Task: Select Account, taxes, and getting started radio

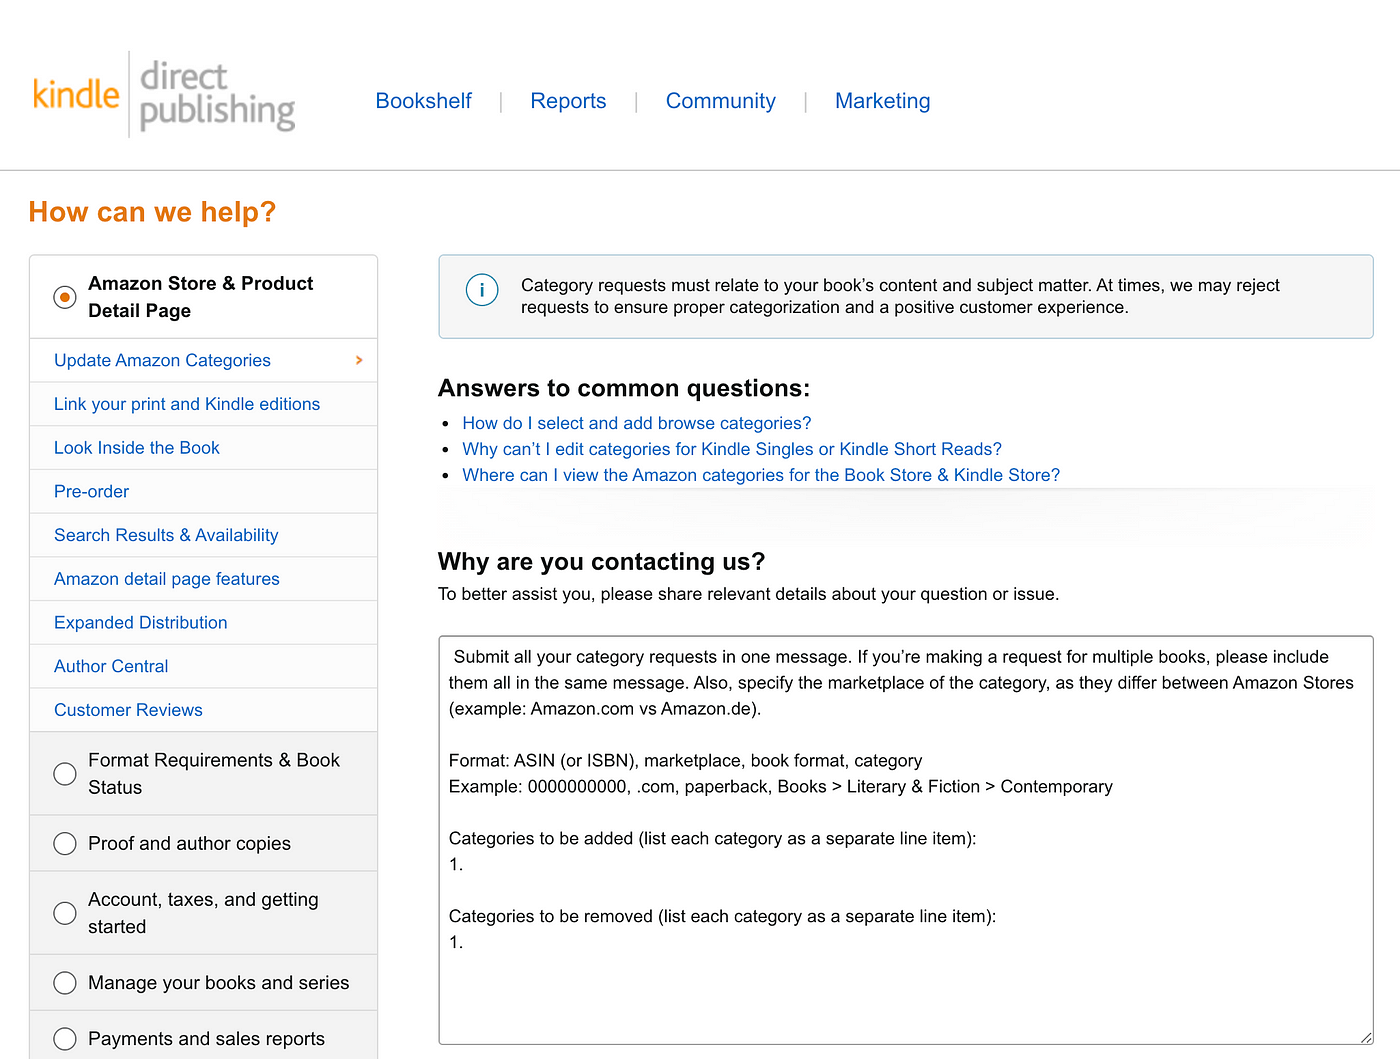Action: point(65,913)
